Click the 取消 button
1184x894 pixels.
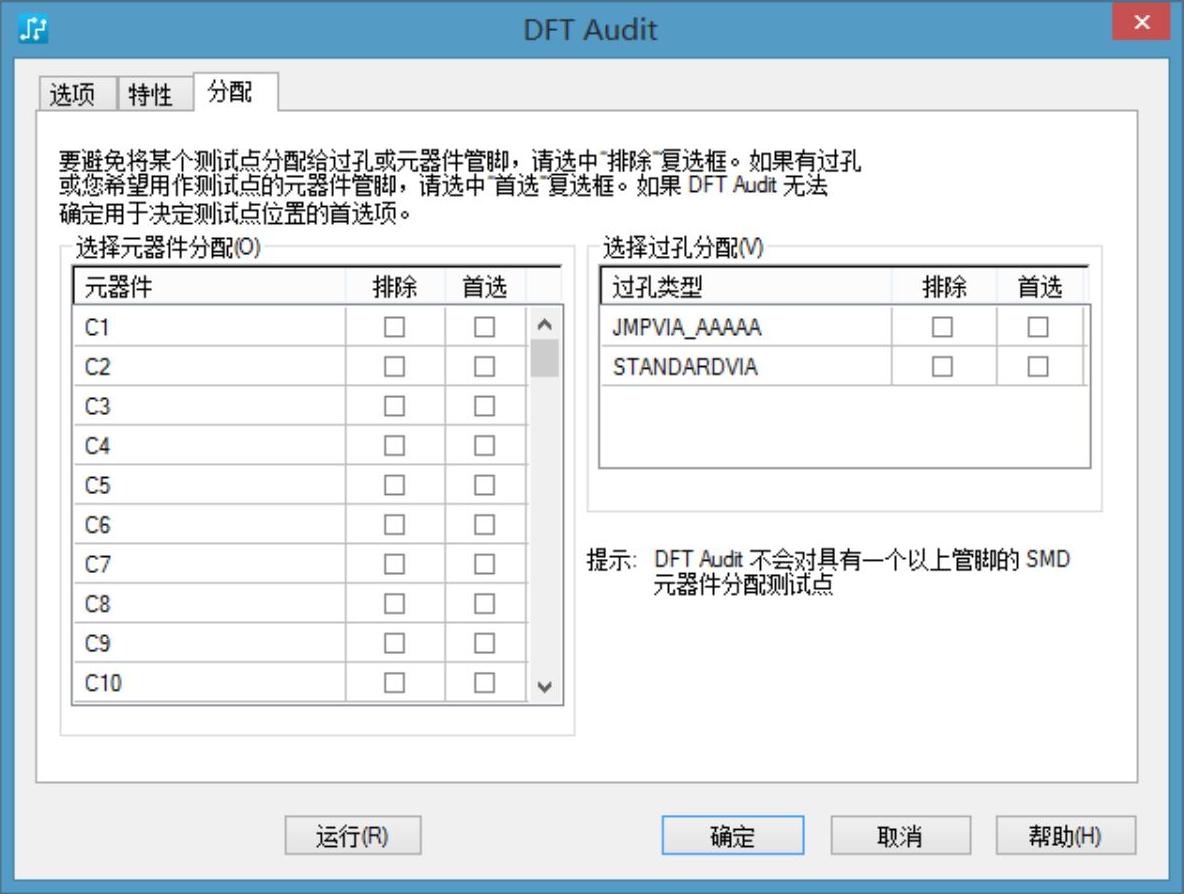(900, 837)
